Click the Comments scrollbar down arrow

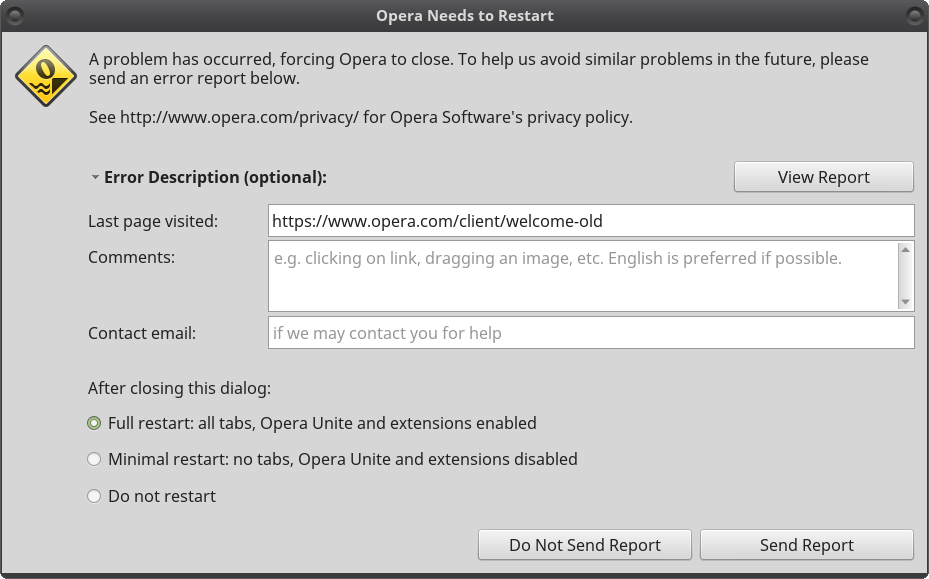coord(905,302)
